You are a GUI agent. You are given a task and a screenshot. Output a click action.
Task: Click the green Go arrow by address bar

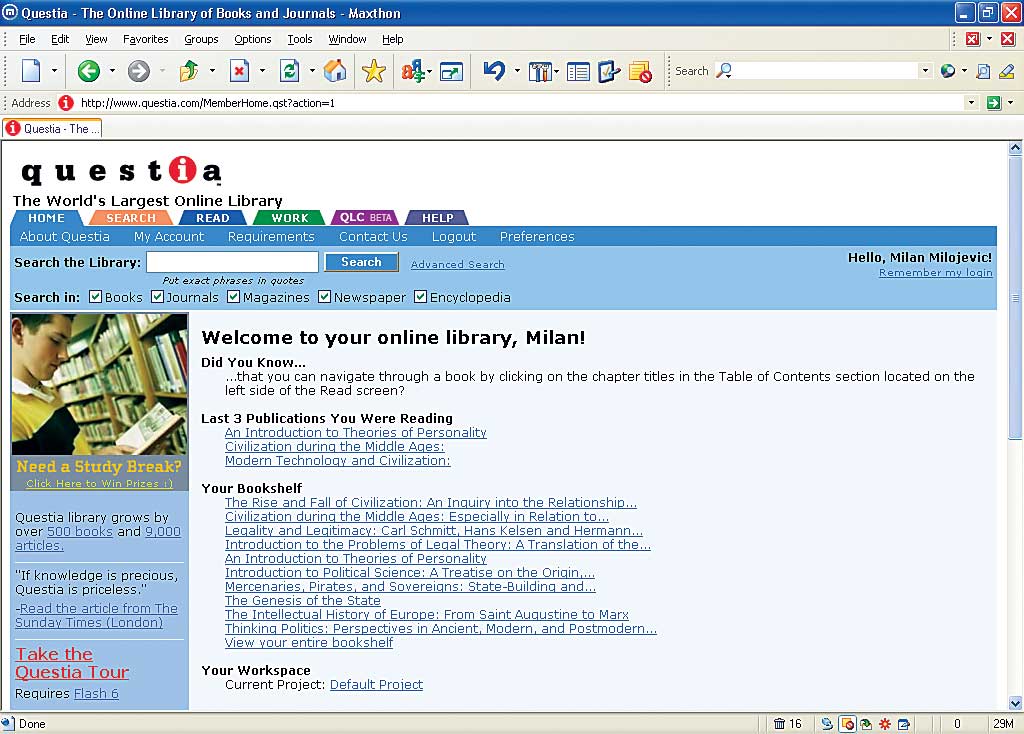pos(993,103)
